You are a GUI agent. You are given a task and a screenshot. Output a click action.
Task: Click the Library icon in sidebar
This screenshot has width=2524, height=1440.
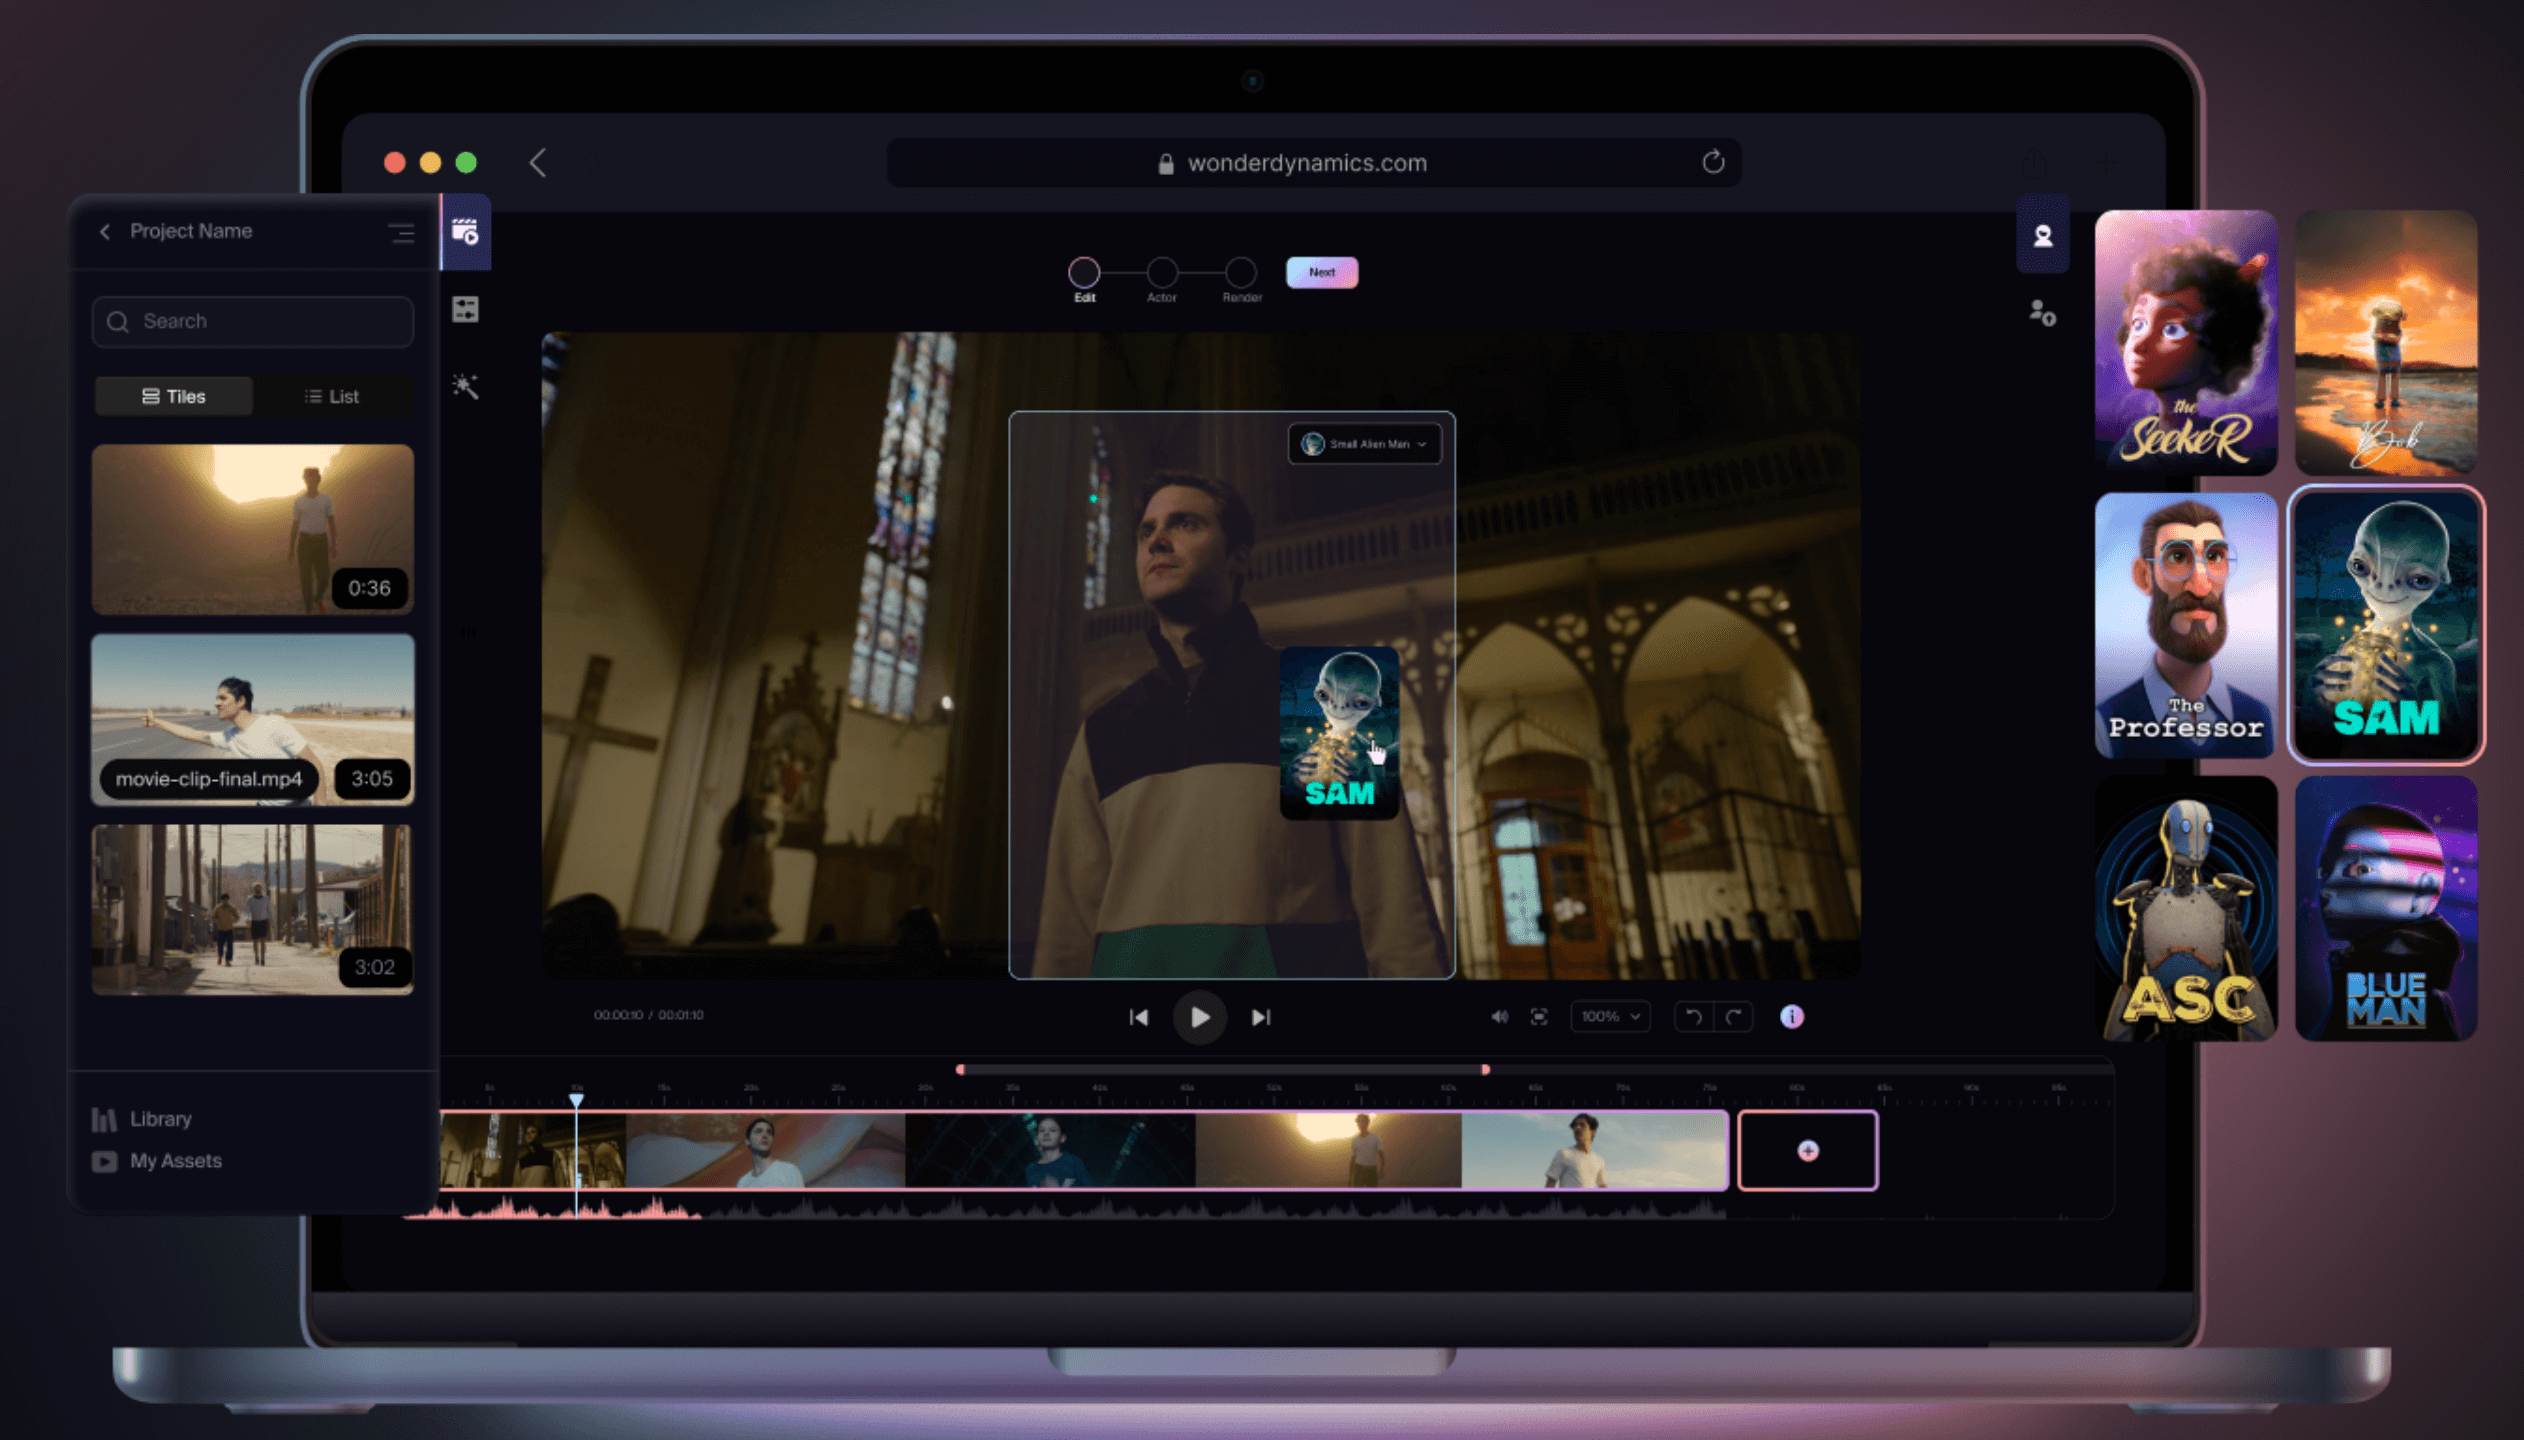104,1119
